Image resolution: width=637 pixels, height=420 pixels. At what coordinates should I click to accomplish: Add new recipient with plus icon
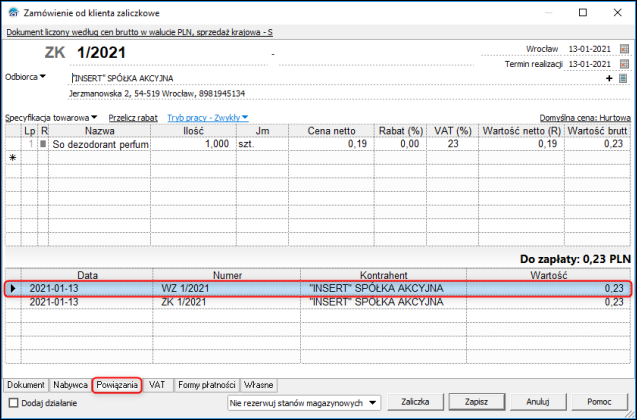coord(609,78)
